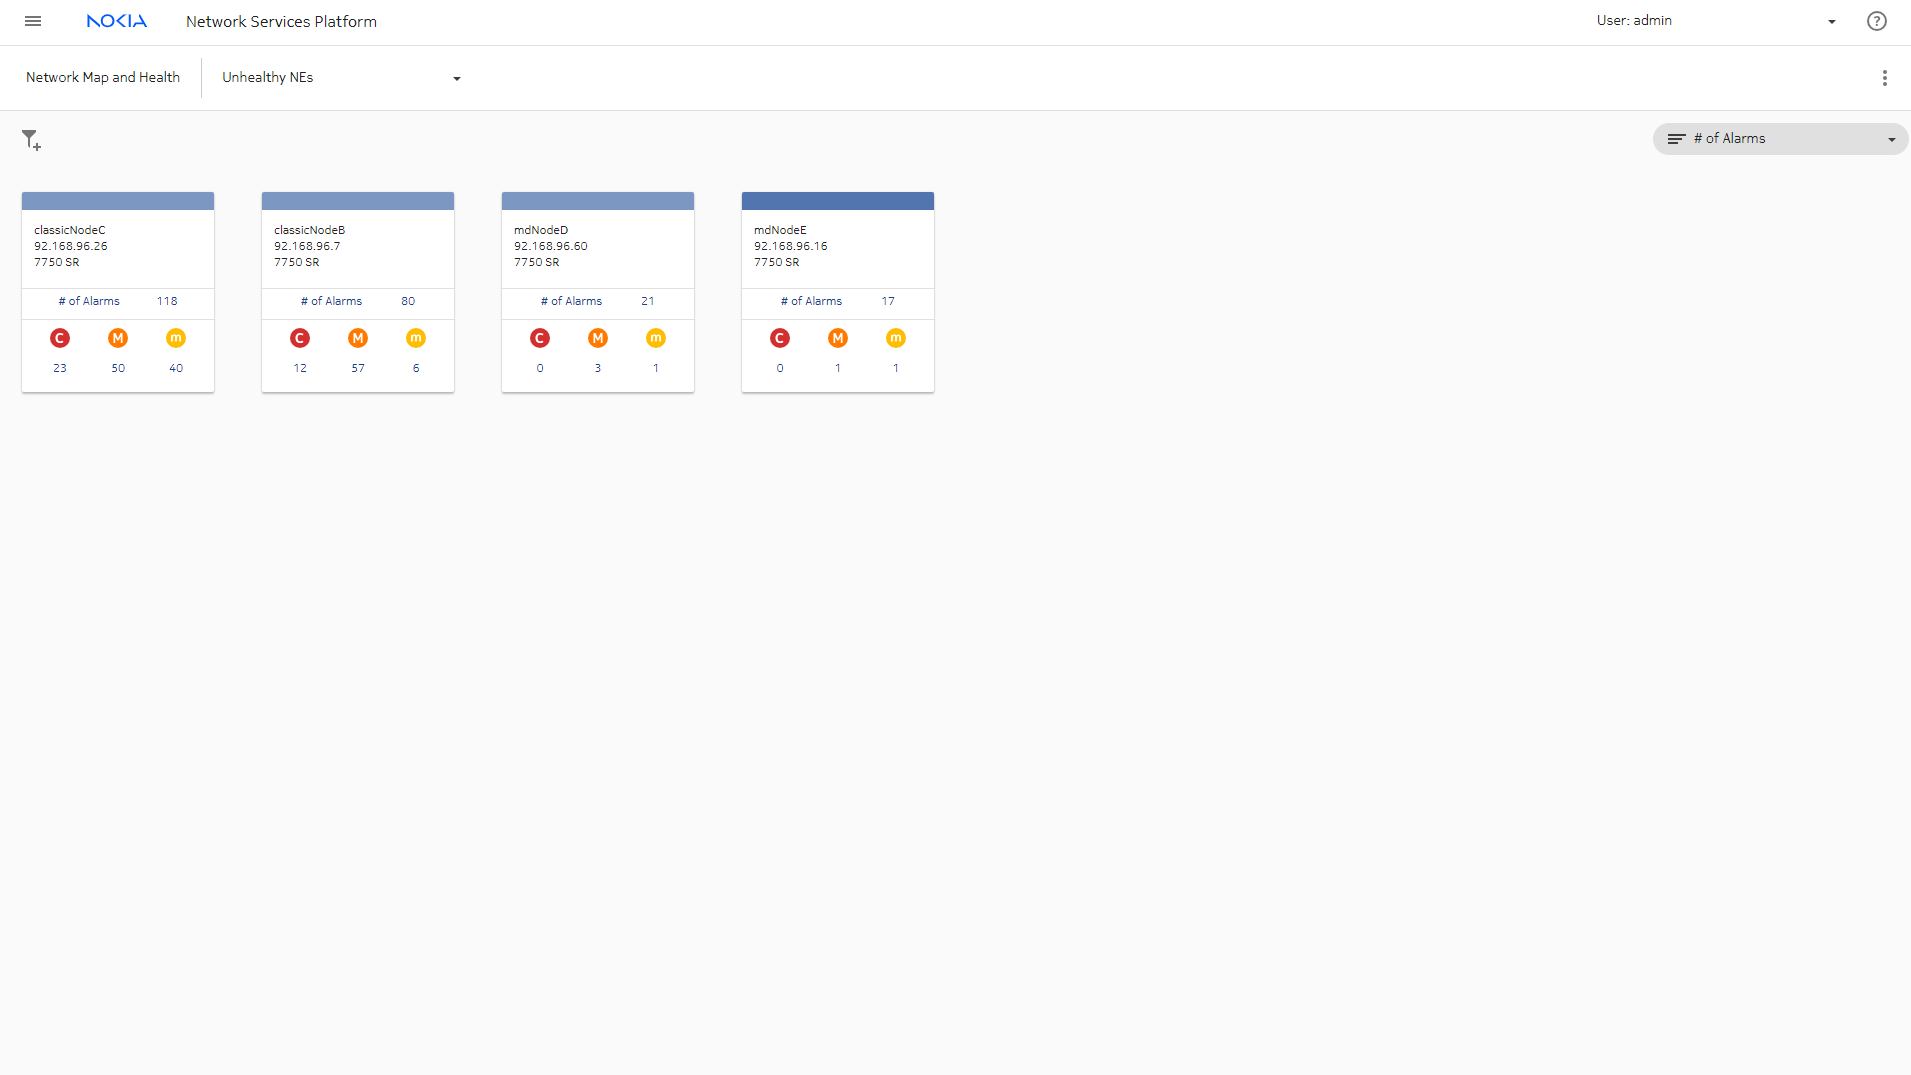1911x1075 pixels.
Task: Select the classicNodeB card name
Action: tap(309, 230)
